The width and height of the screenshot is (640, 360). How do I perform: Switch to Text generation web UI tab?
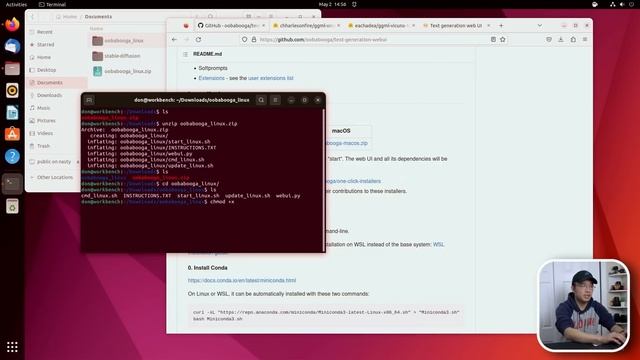(456, 26)
